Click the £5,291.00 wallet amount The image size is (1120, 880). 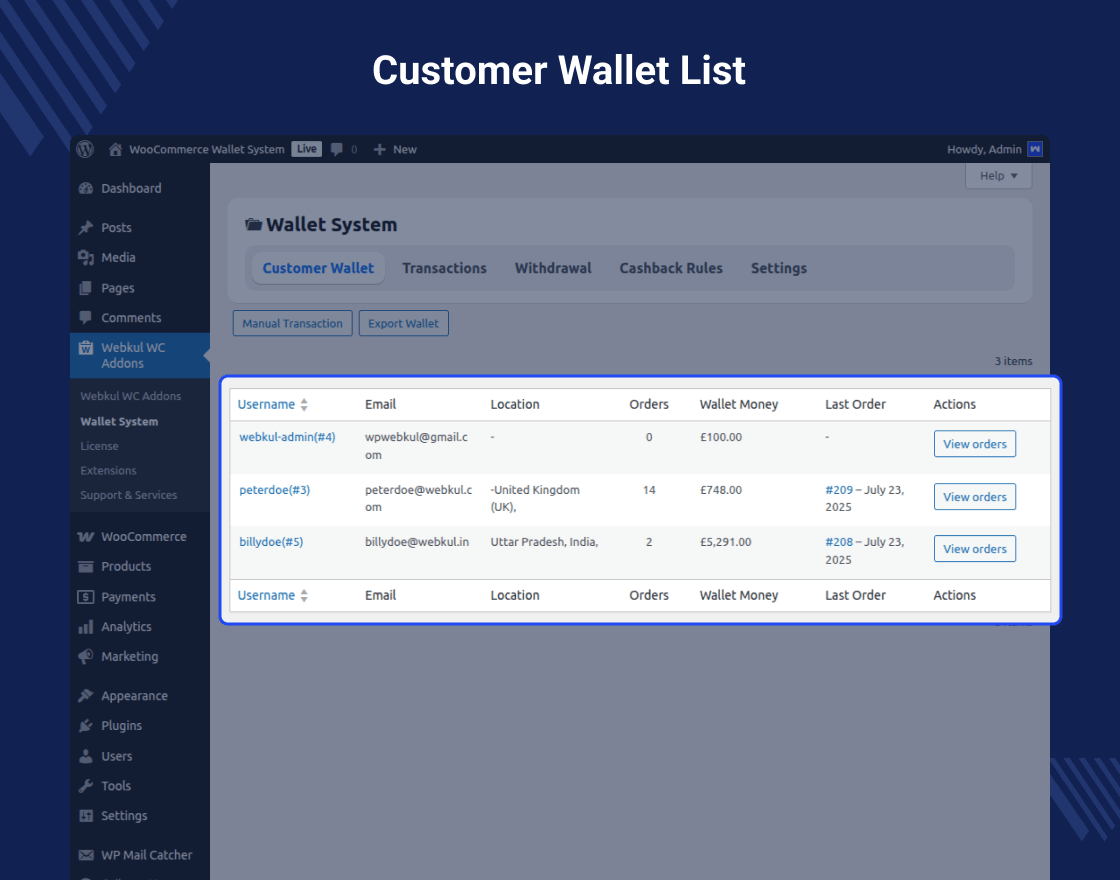[x=725, y=542]
